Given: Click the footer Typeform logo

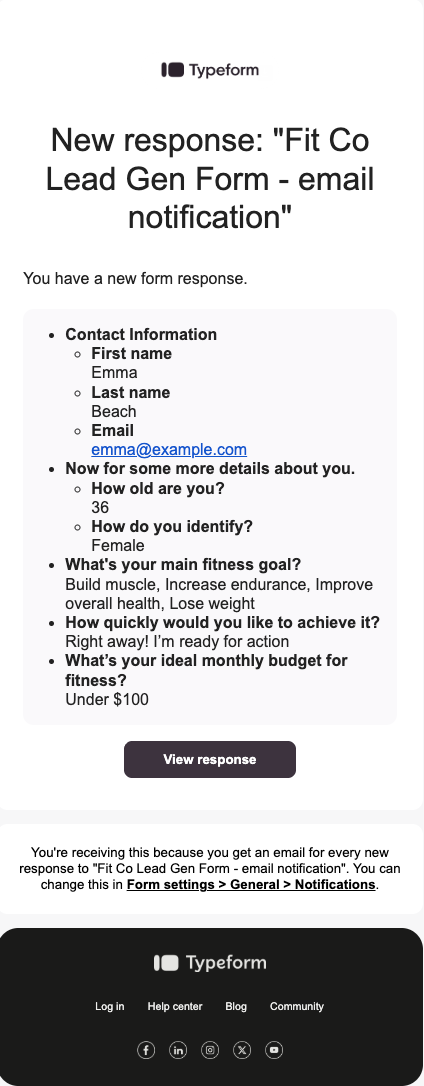Looking at the screenshot, I should click(x=210, y=963).
